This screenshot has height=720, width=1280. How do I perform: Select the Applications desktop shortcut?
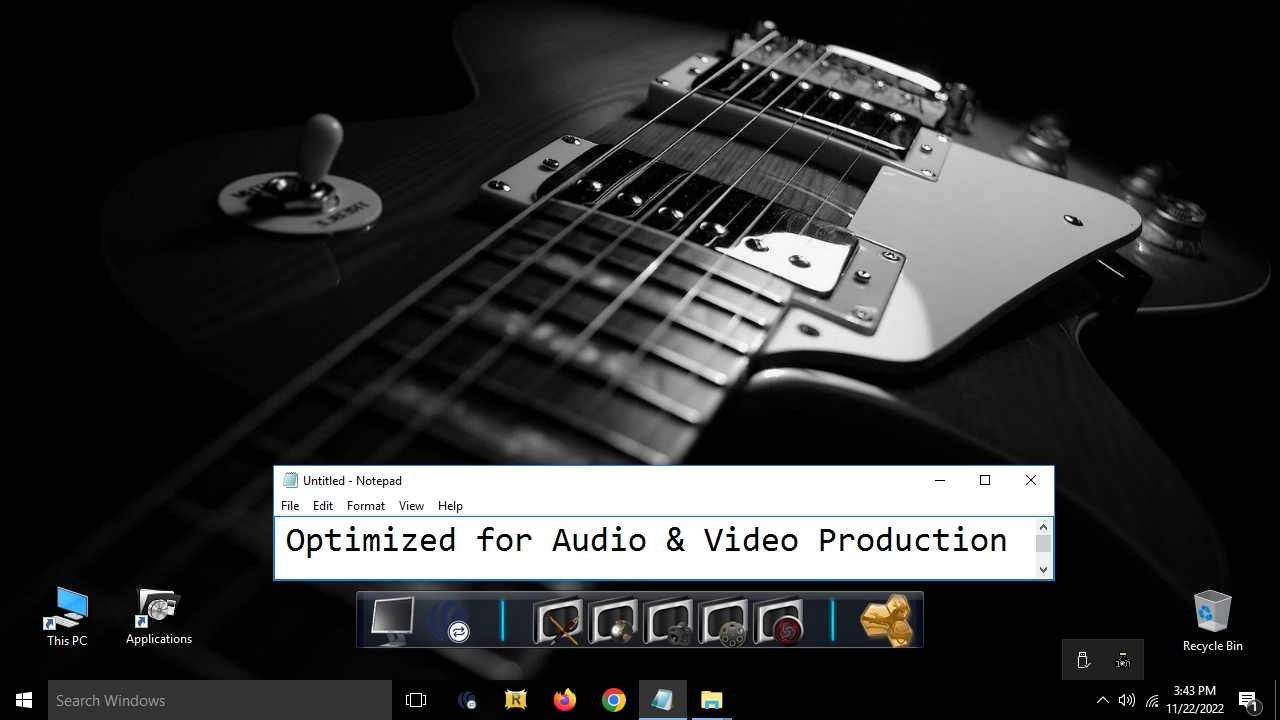(158, 617)
